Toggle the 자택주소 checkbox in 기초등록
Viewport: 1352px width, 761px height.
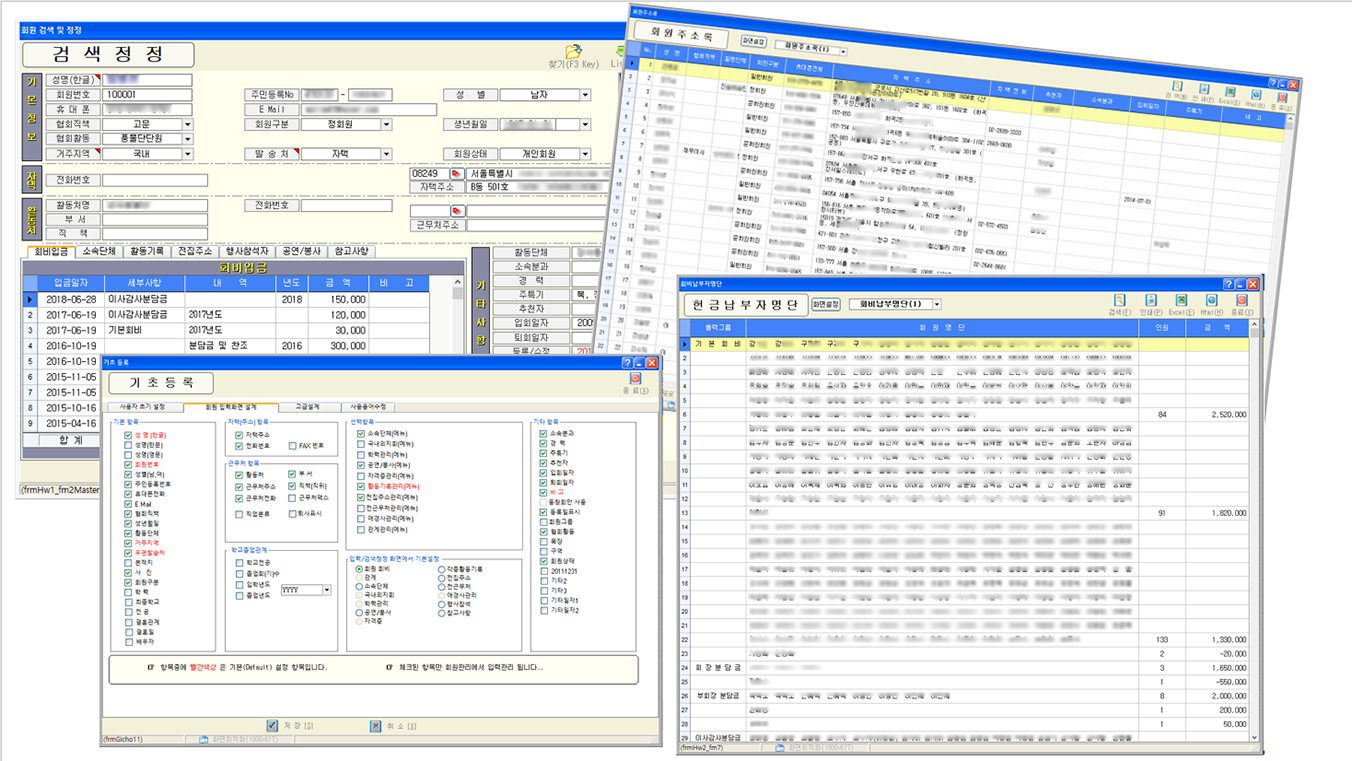pos(237,435)
